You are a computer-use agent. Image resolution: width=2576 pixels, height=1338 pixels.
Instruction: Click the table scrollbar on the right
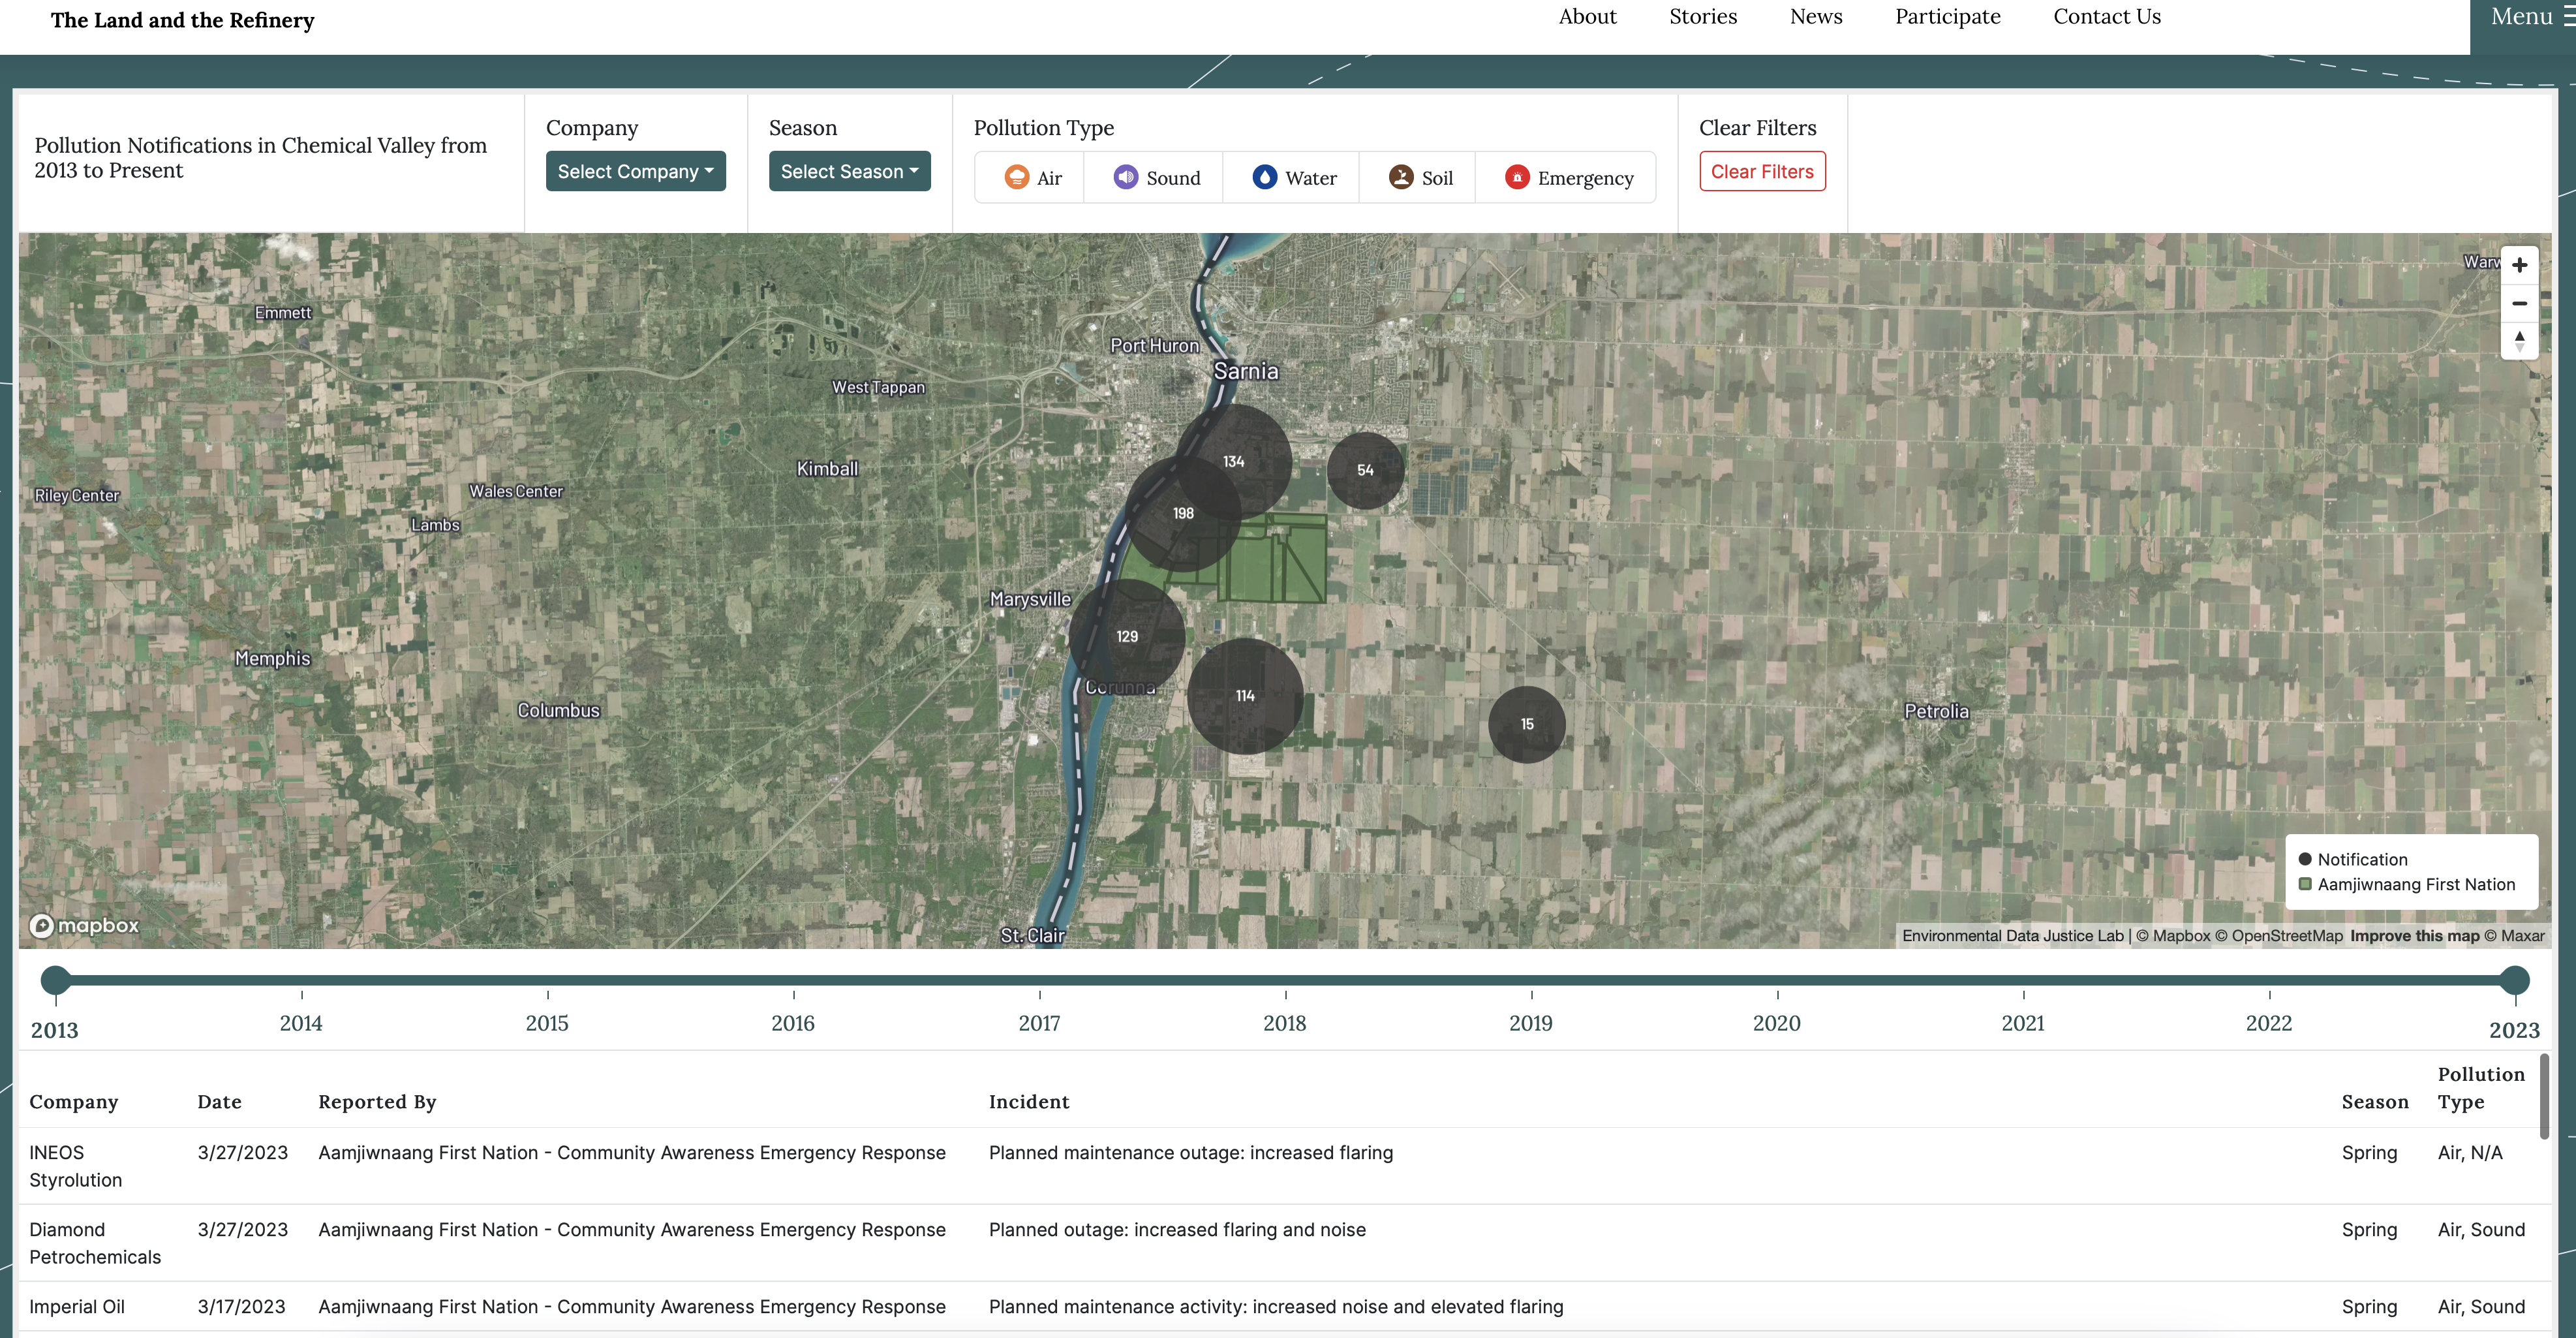pyautogui.click(x=2544, y=1096)
